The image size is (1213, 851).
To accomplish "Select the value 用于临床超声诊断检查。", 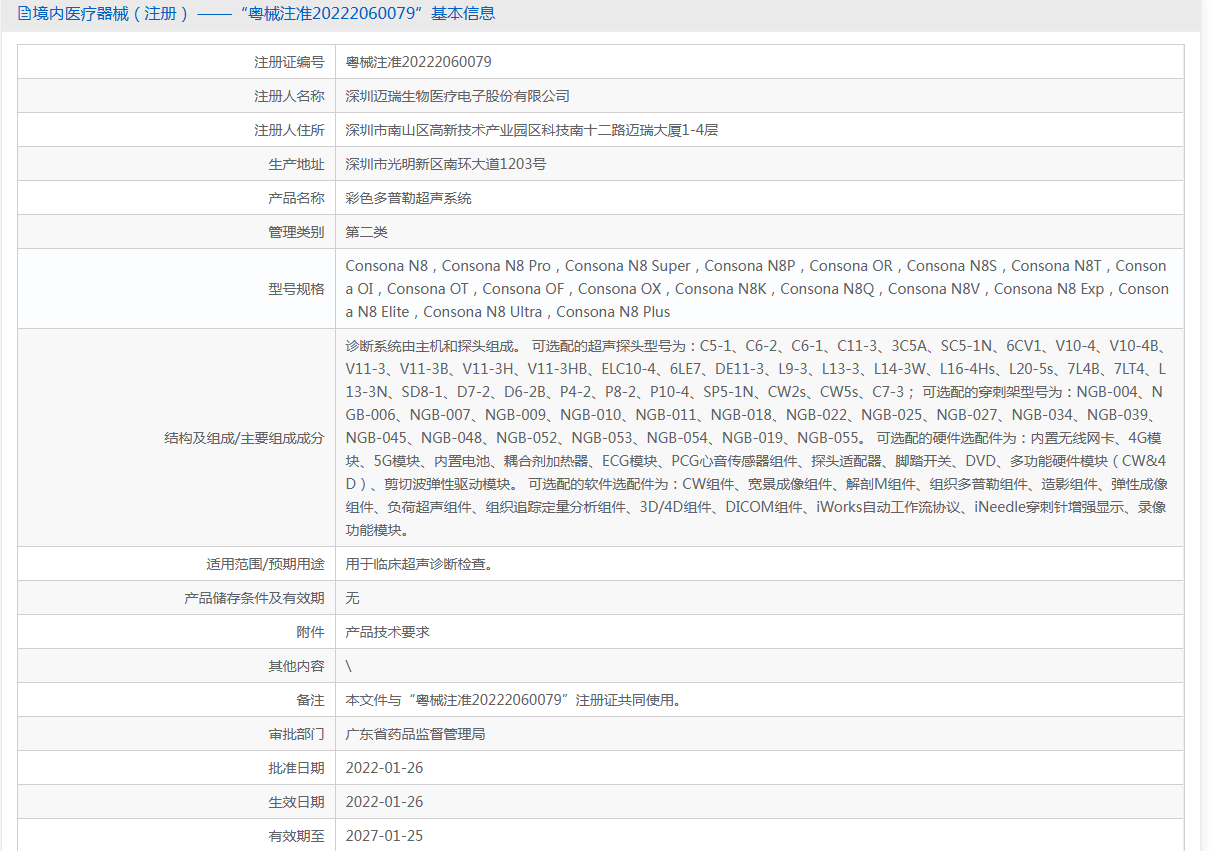I will [x=419, y=564].
